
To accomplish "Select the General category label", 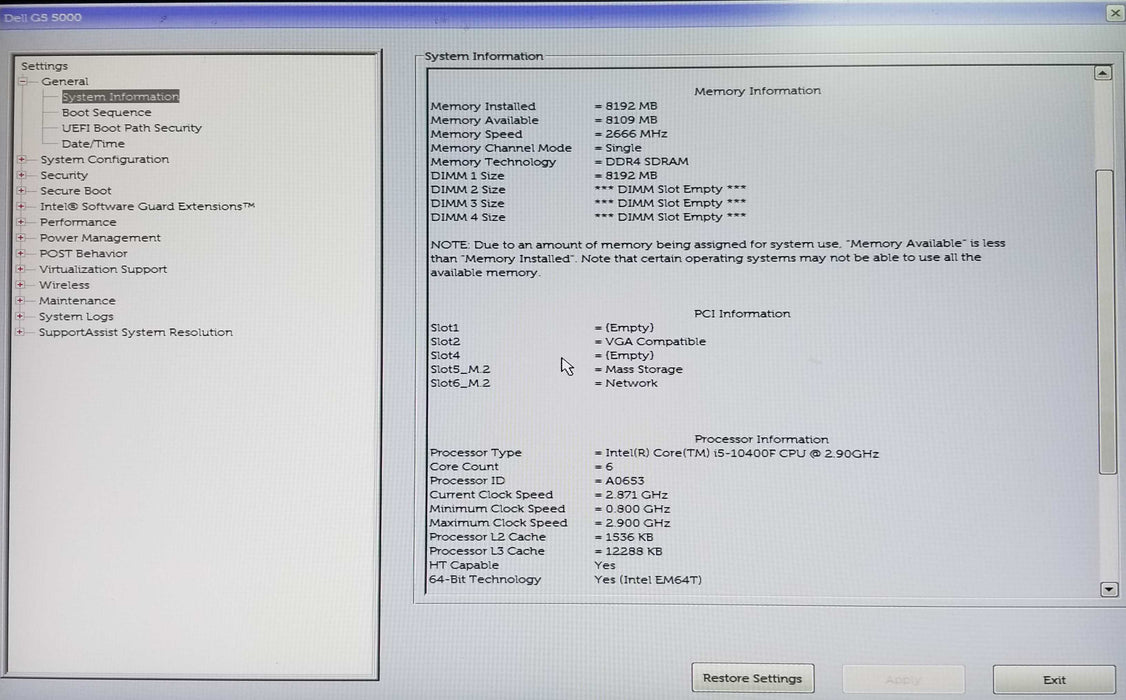I will coord(65,81).
